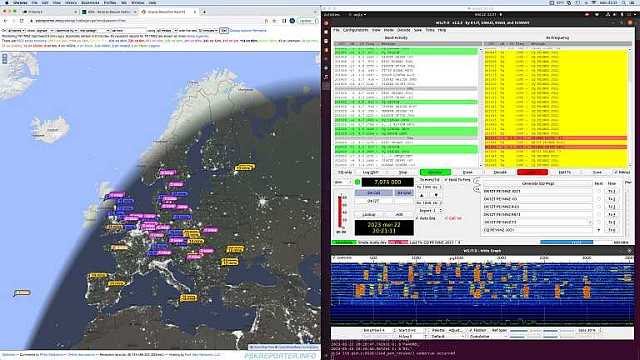Toggle the CQ only checkbox
The image size is (640, 360).
pos(345,173)
